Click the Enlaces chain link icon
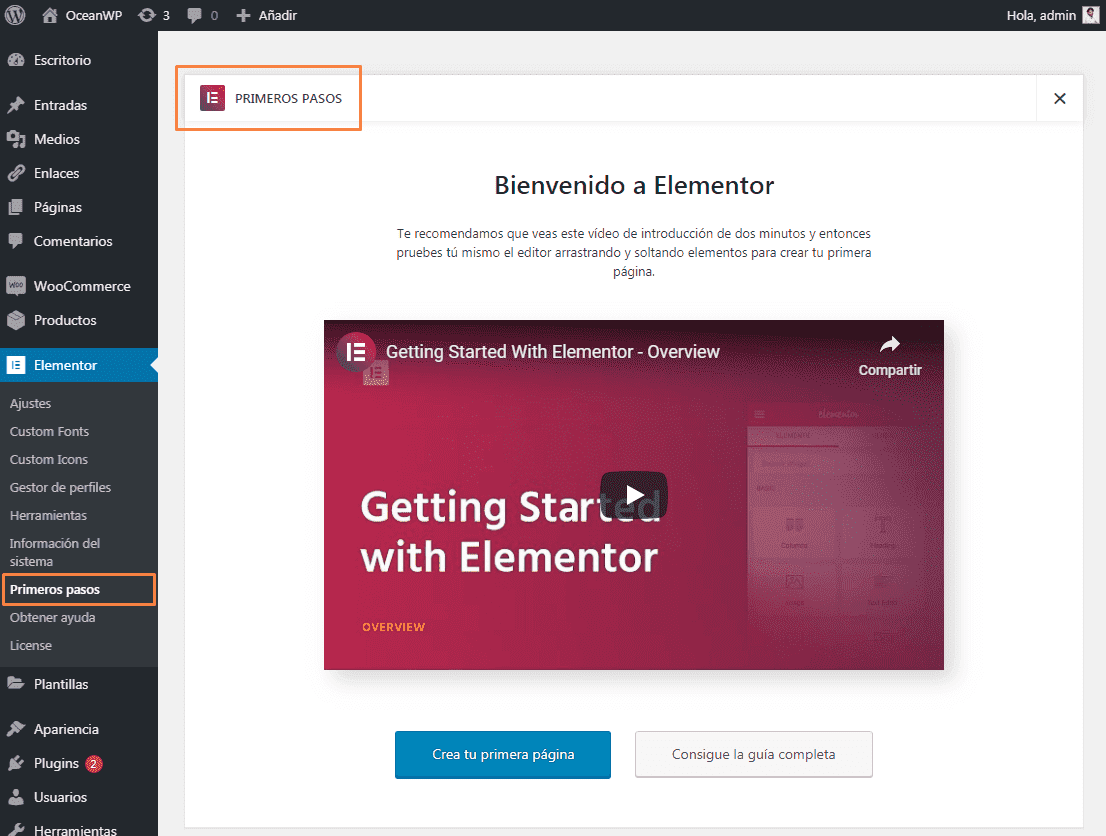 (16, 173)
